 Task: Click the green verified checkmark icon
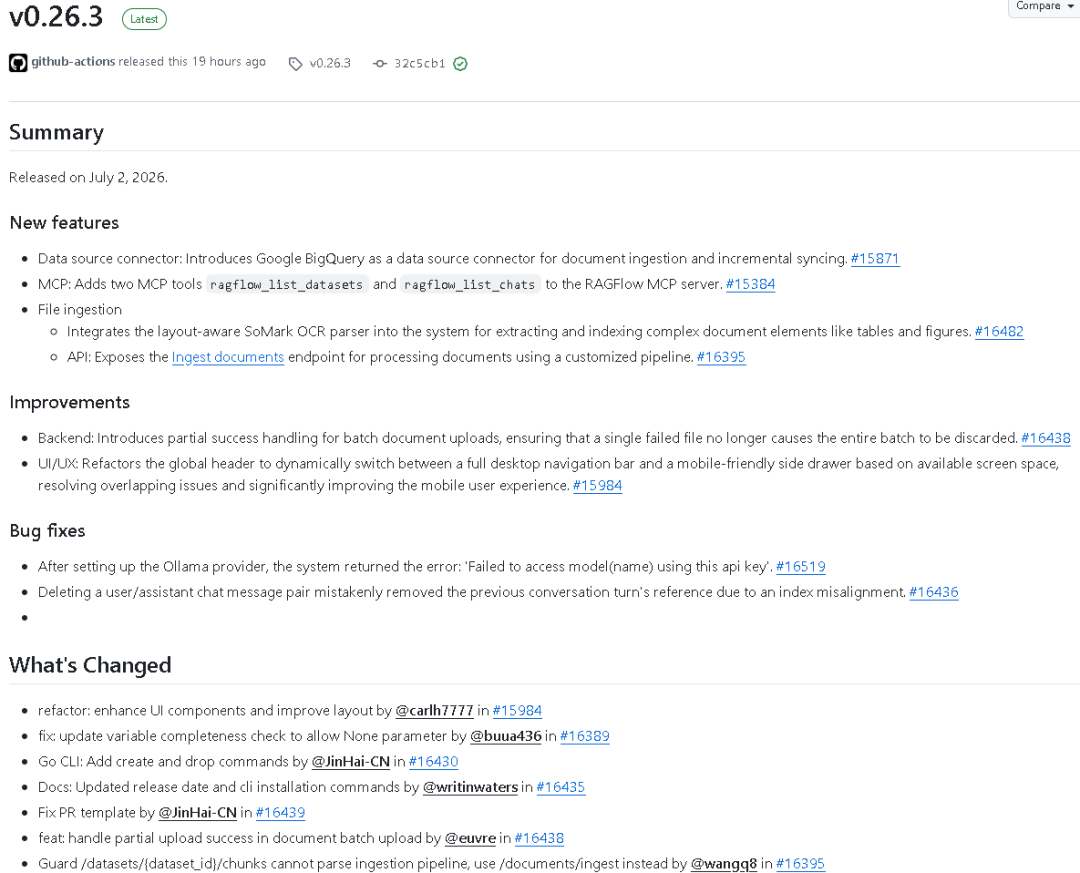(460, 64)
